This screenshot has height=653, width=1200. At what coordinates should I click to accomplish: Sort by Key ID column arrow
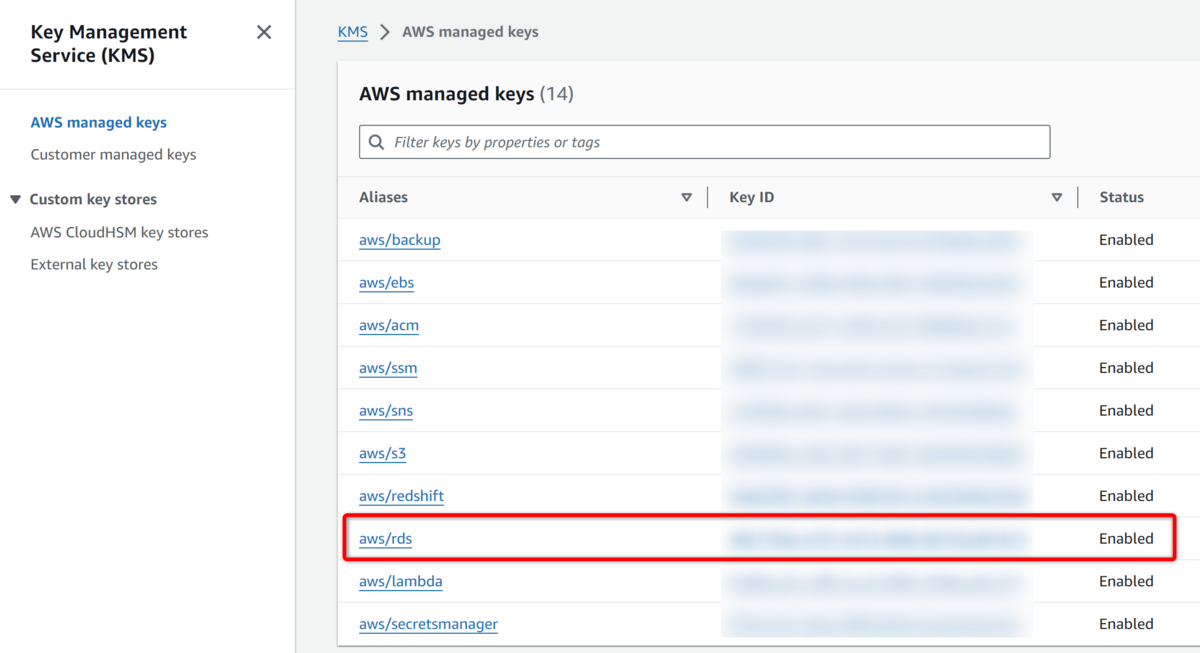pos(1056,197)
